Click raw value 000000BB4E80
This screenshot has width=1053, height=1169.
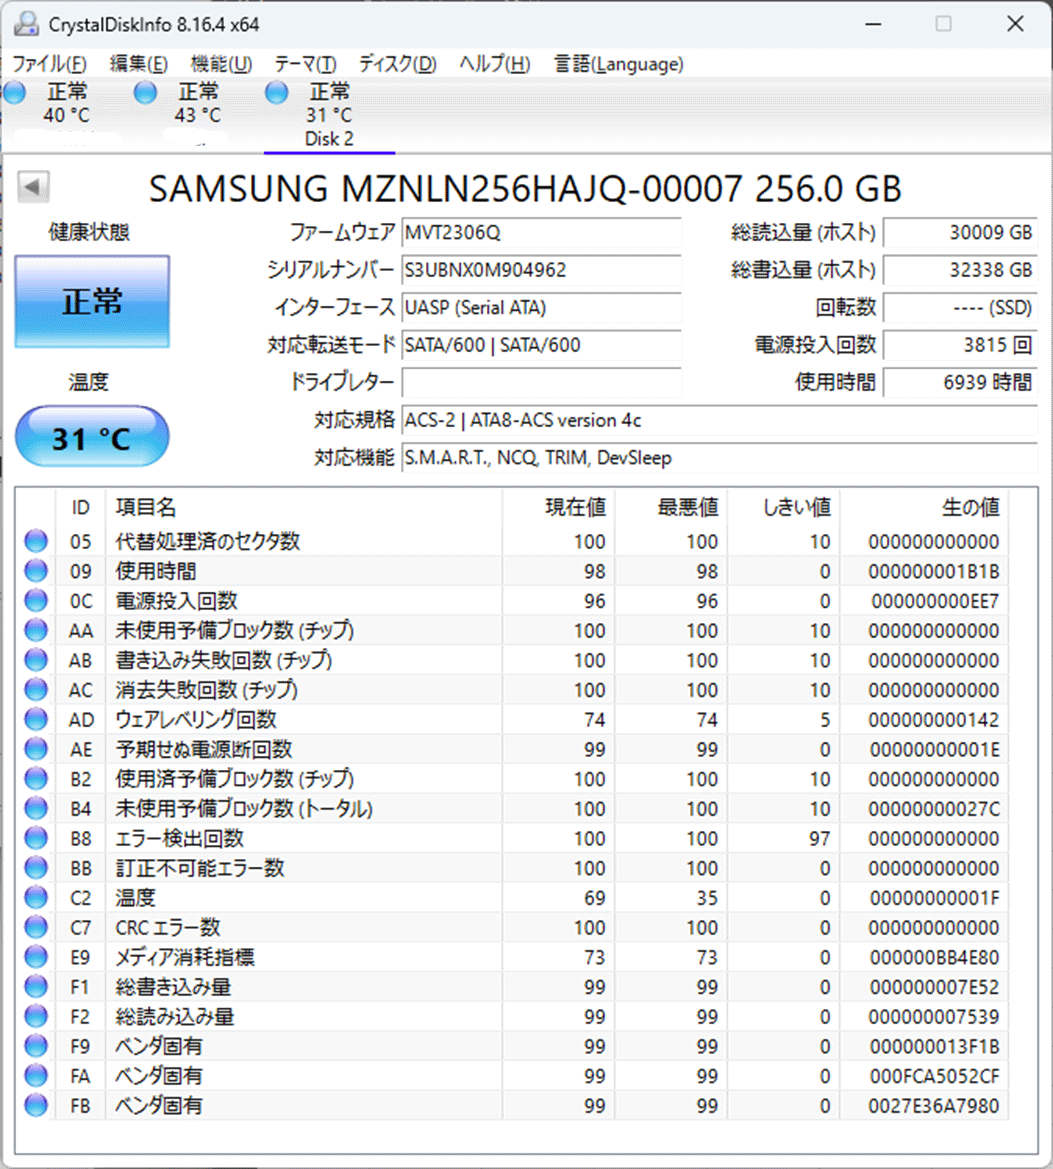click(934, 957)
